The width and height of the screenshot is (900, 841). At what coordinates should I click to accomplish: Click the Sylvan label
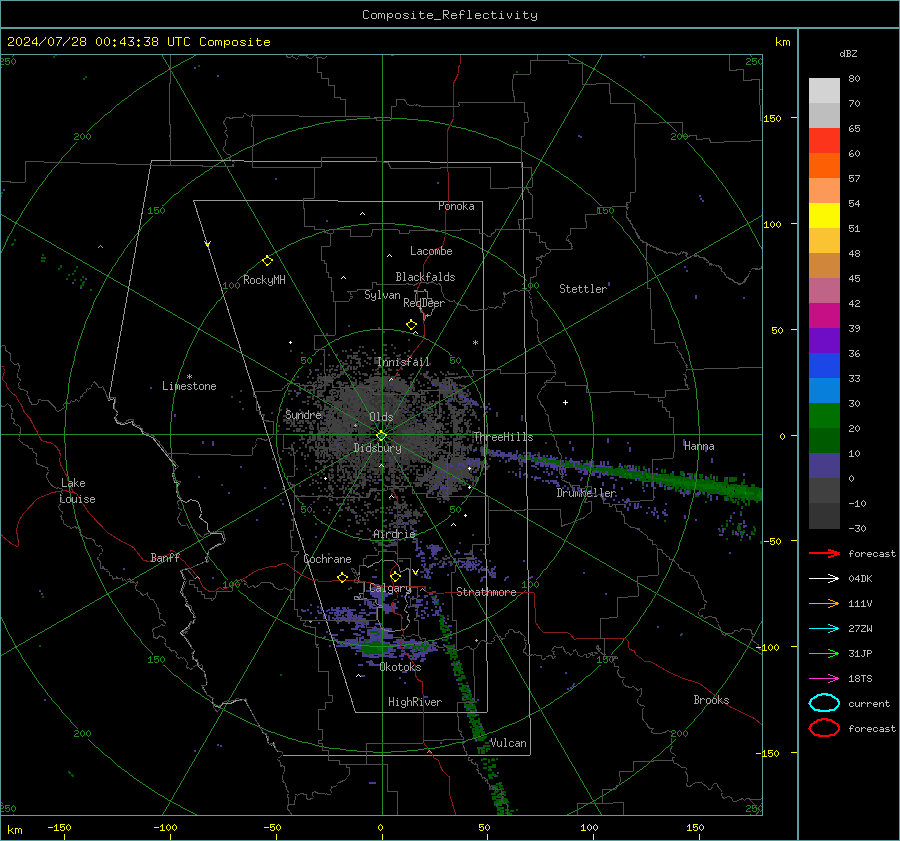point(382,295)
